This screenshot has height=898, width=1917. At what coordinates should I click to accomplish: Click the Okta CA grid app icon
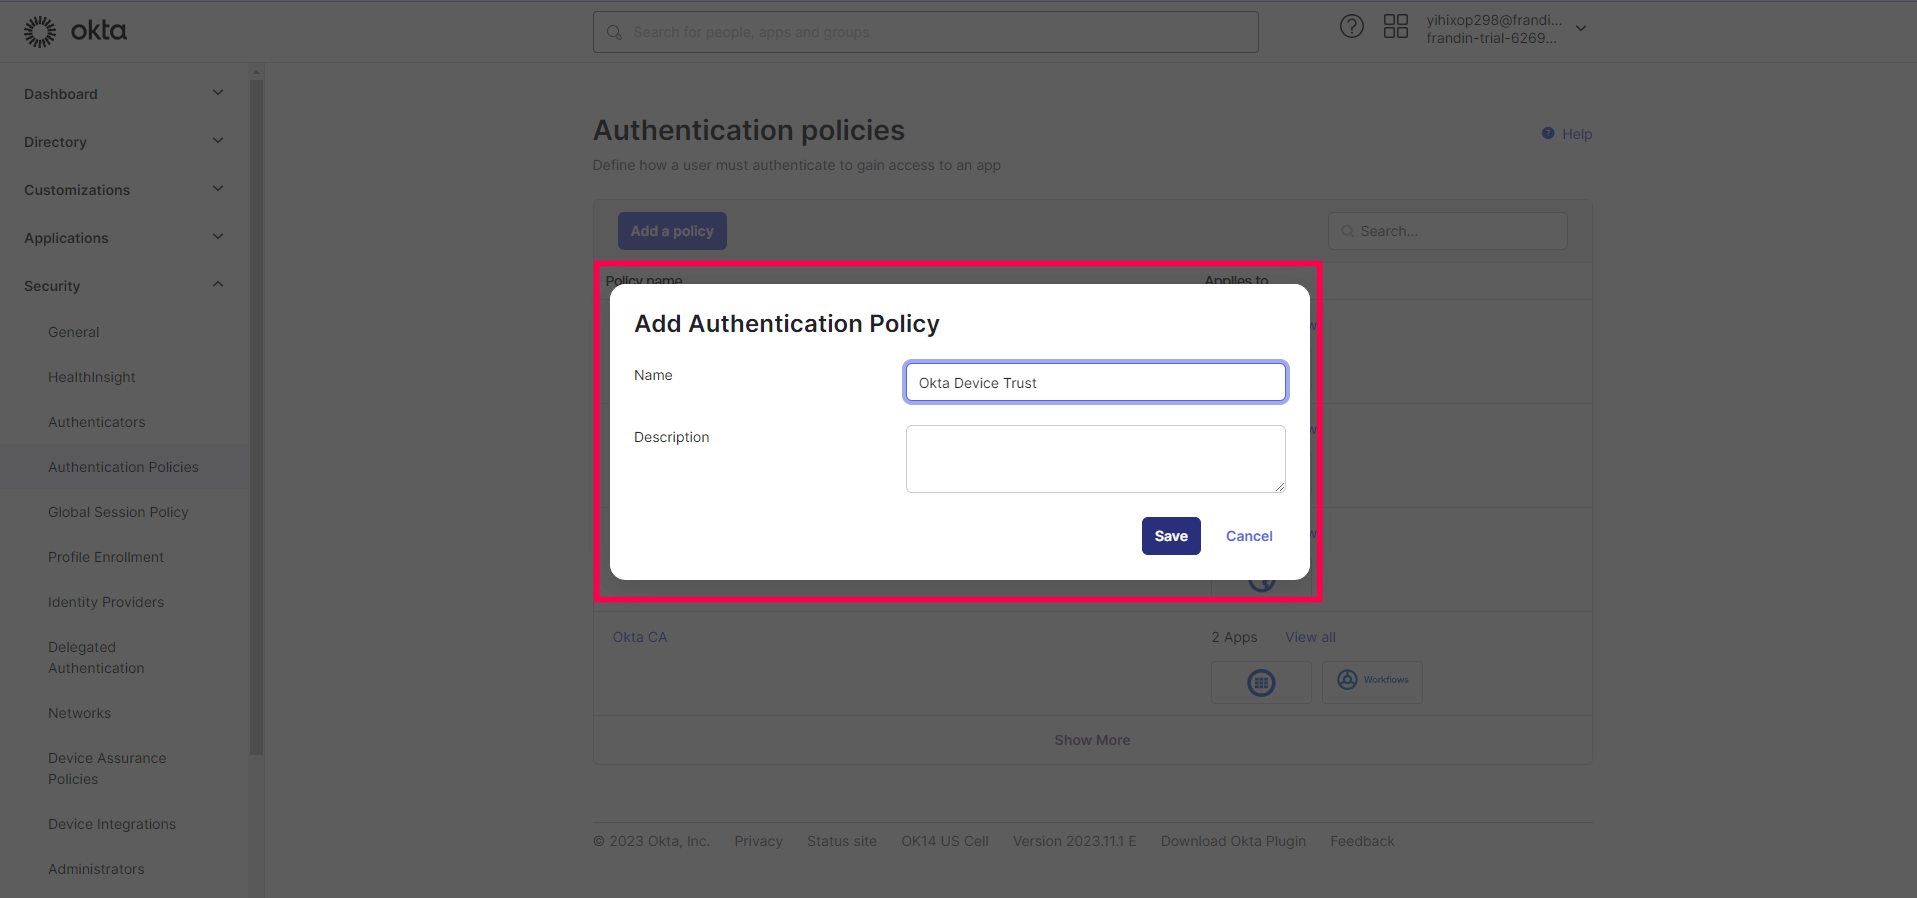pos(1260,683)
